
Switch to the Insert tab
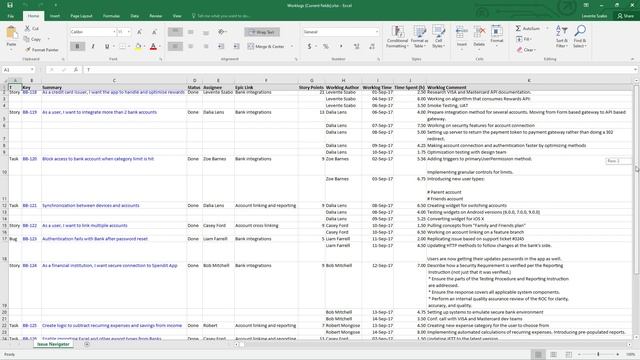pyautogui.click(x=55, y=16)
